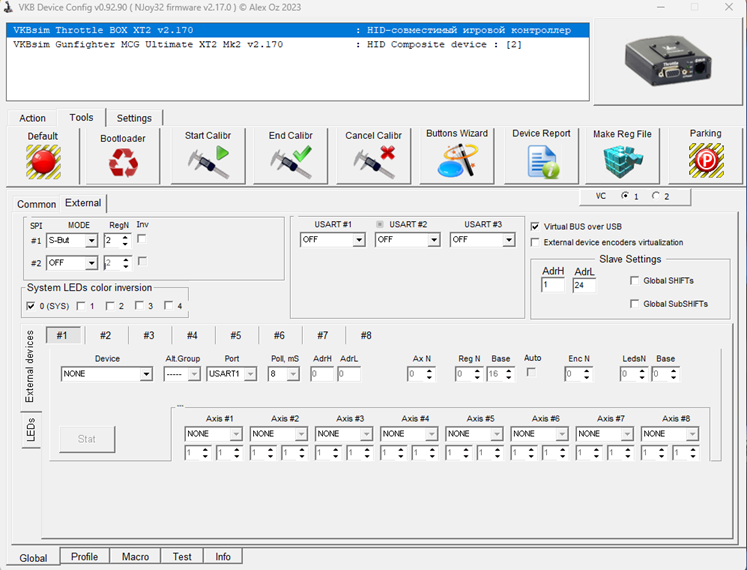Disable Virtual BUS over USB checkbox
This screenshot has width=747, height=570.
(536, 227)
